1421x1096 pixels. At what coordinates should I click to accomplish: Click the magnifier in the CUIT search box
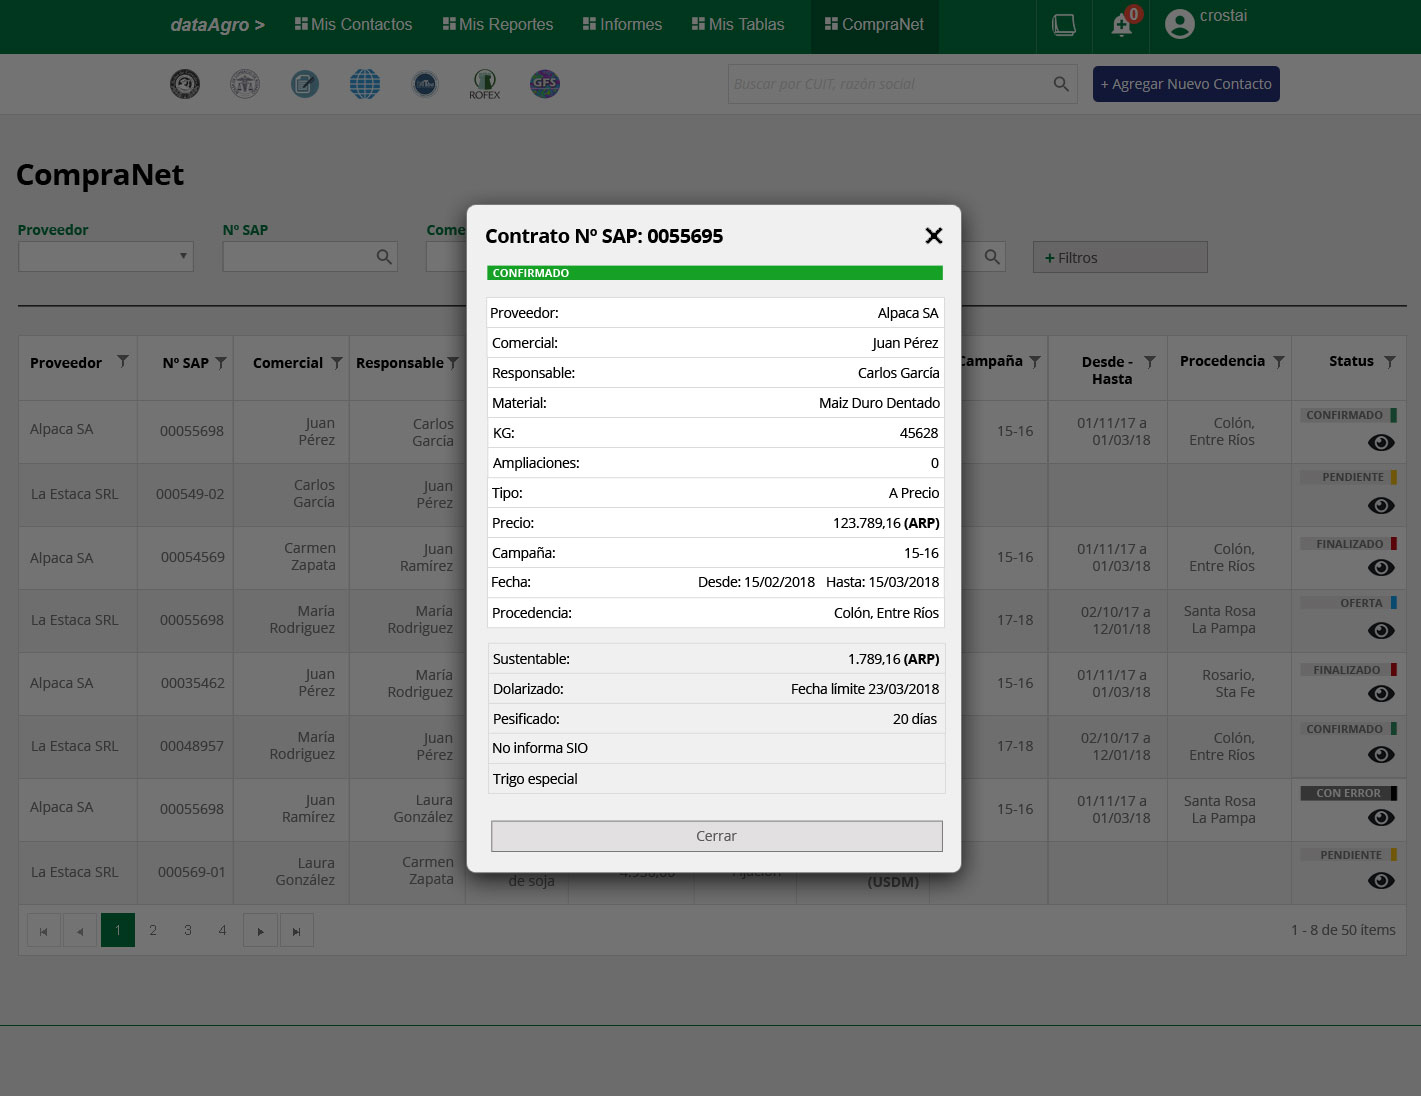coord(1061,84)
